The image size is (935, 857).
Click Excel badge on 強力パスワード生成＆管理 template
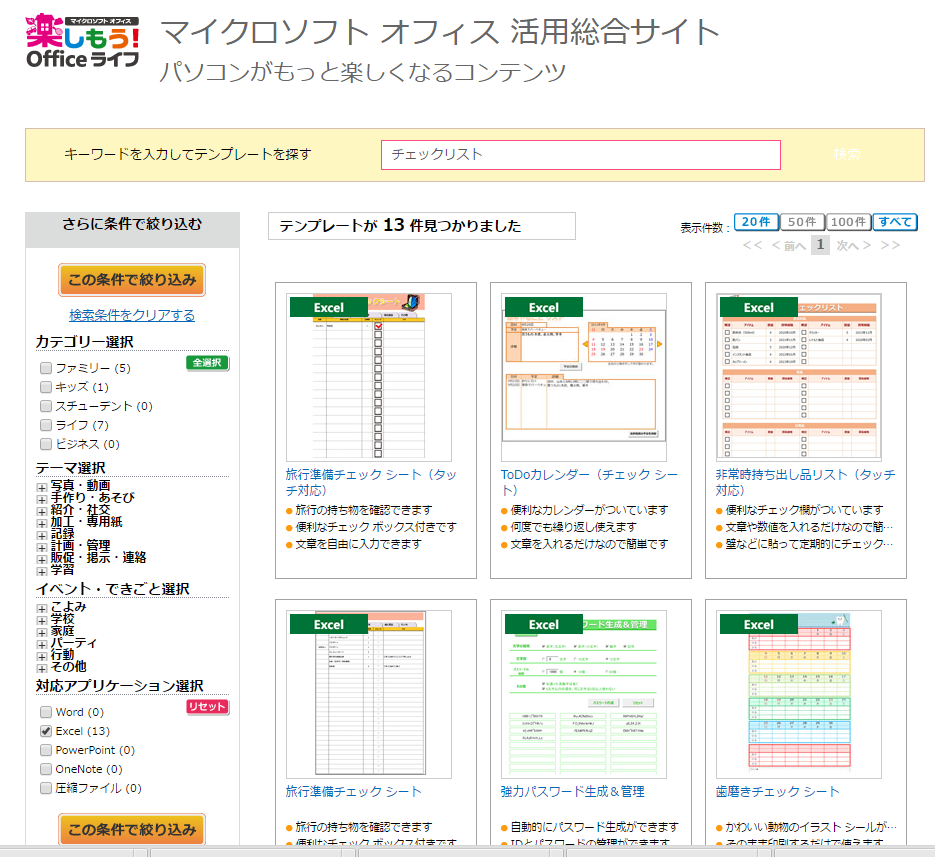tap(544, 624)
